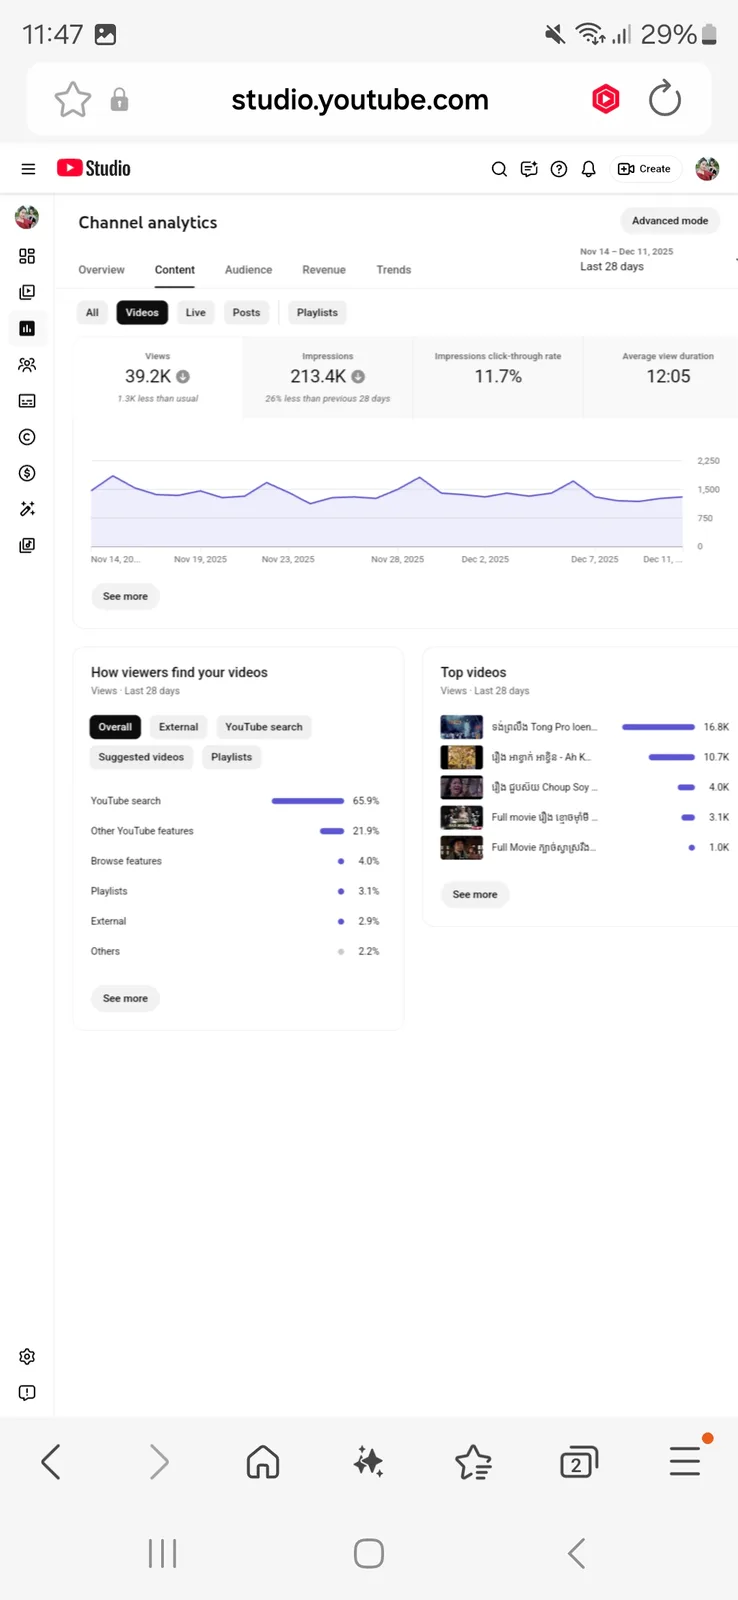Screen dimensions: 738x1600
Task: Open the Subtitles sidebar icon
Action: coord(27,401)
